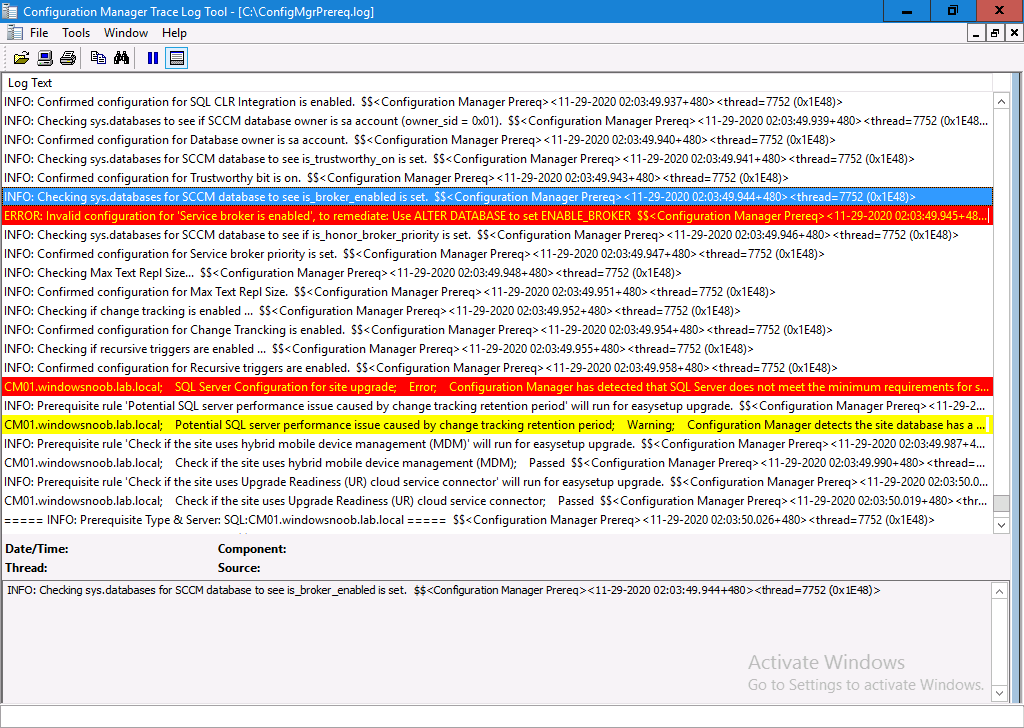The height and width of the screenshot is (728, 1024).
Task: Select the '===== INFO: Prerequisite Type & Server' line
Action: click(x=497, y=520)
